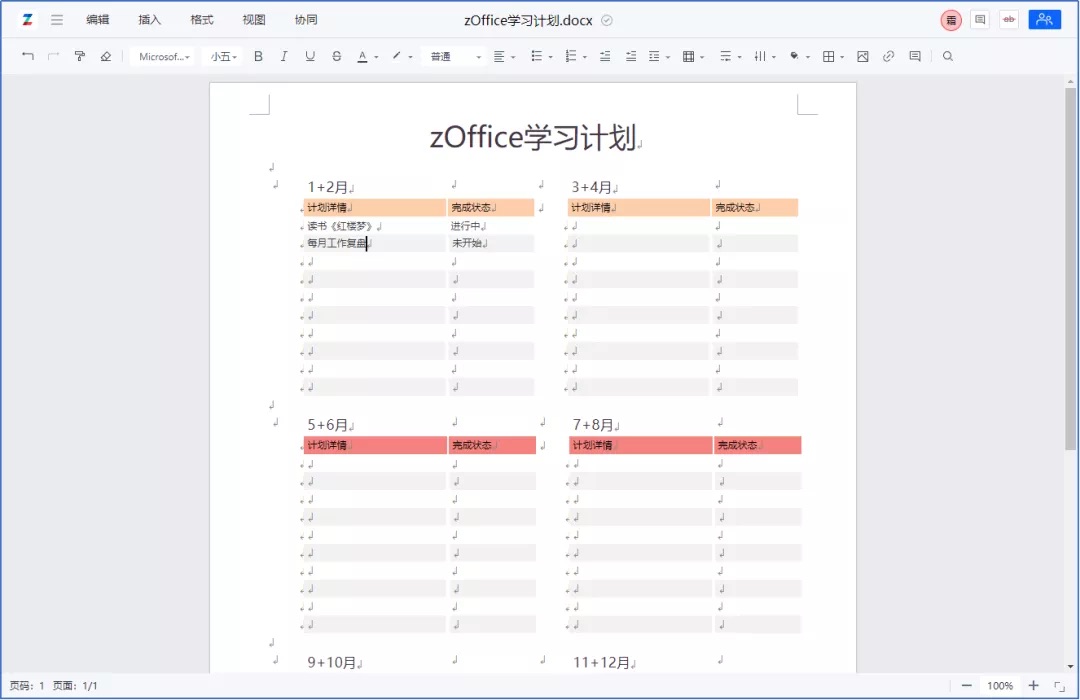Open the hamburger main menu

pyautogui.click(x=57, y=20)
